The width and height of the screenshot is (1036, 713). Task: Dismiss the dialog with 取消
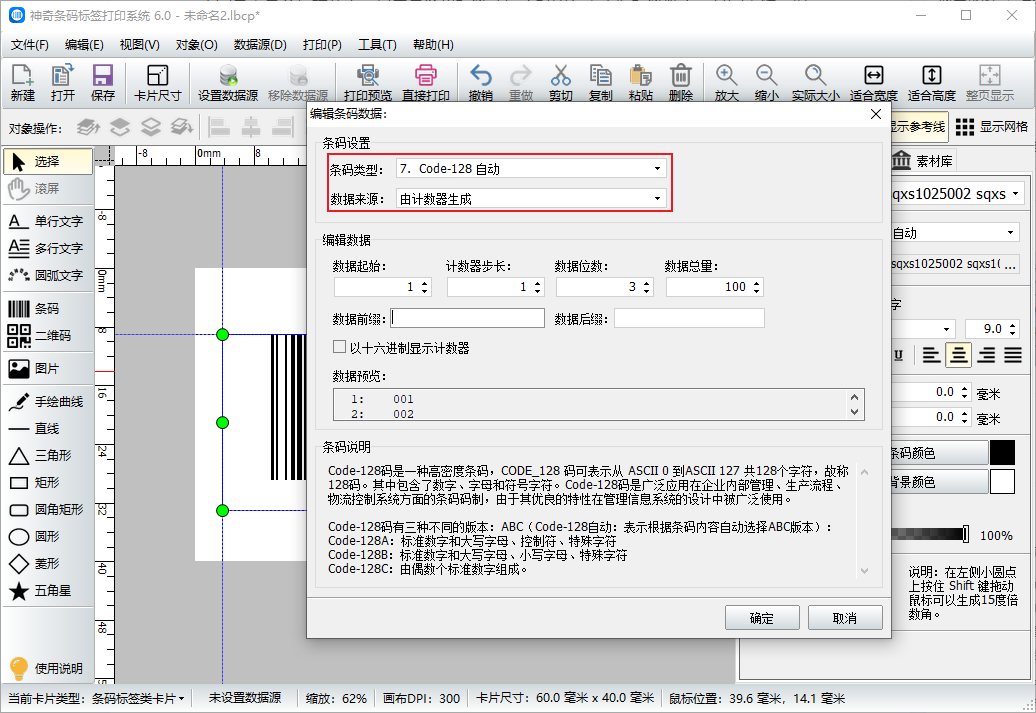[845, 618]
